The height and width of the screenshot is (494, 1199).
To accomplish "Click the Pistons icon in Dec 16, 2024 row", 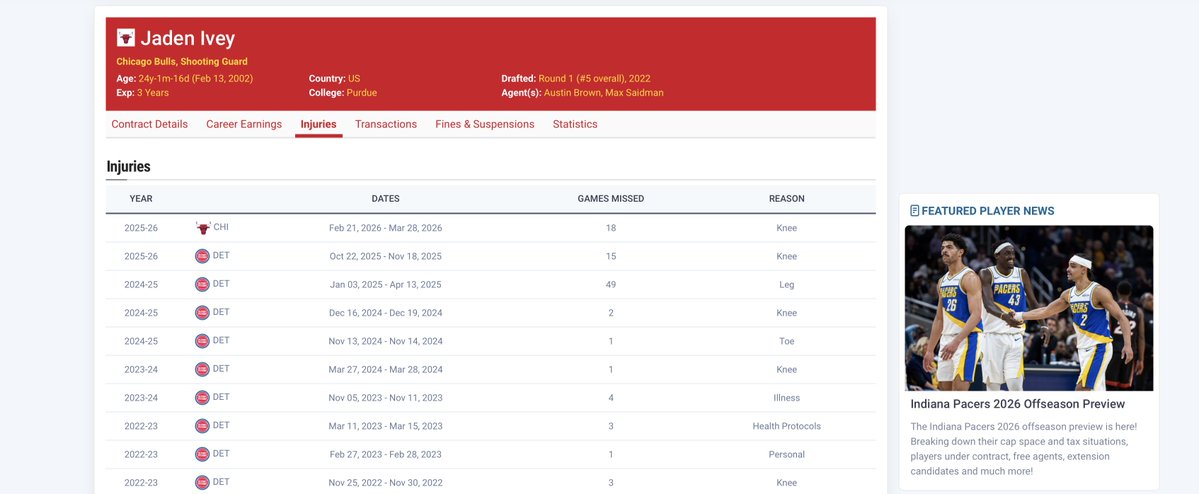I will point(203,313).
